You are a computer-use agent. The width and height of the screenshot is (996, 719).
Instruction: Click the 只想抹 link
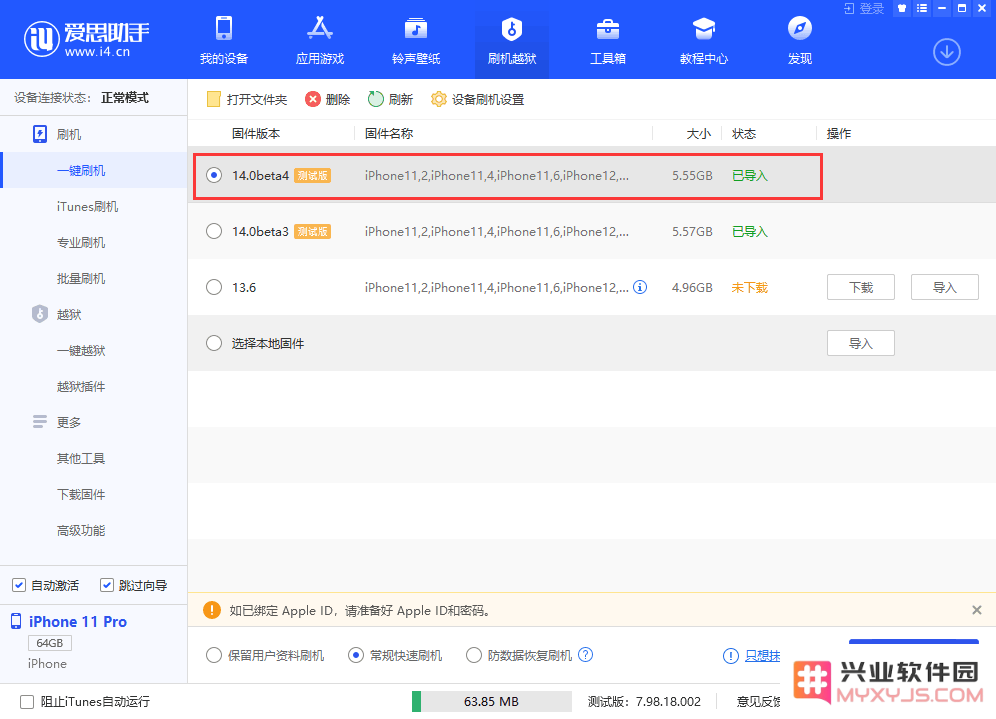(x=762, y=655)
